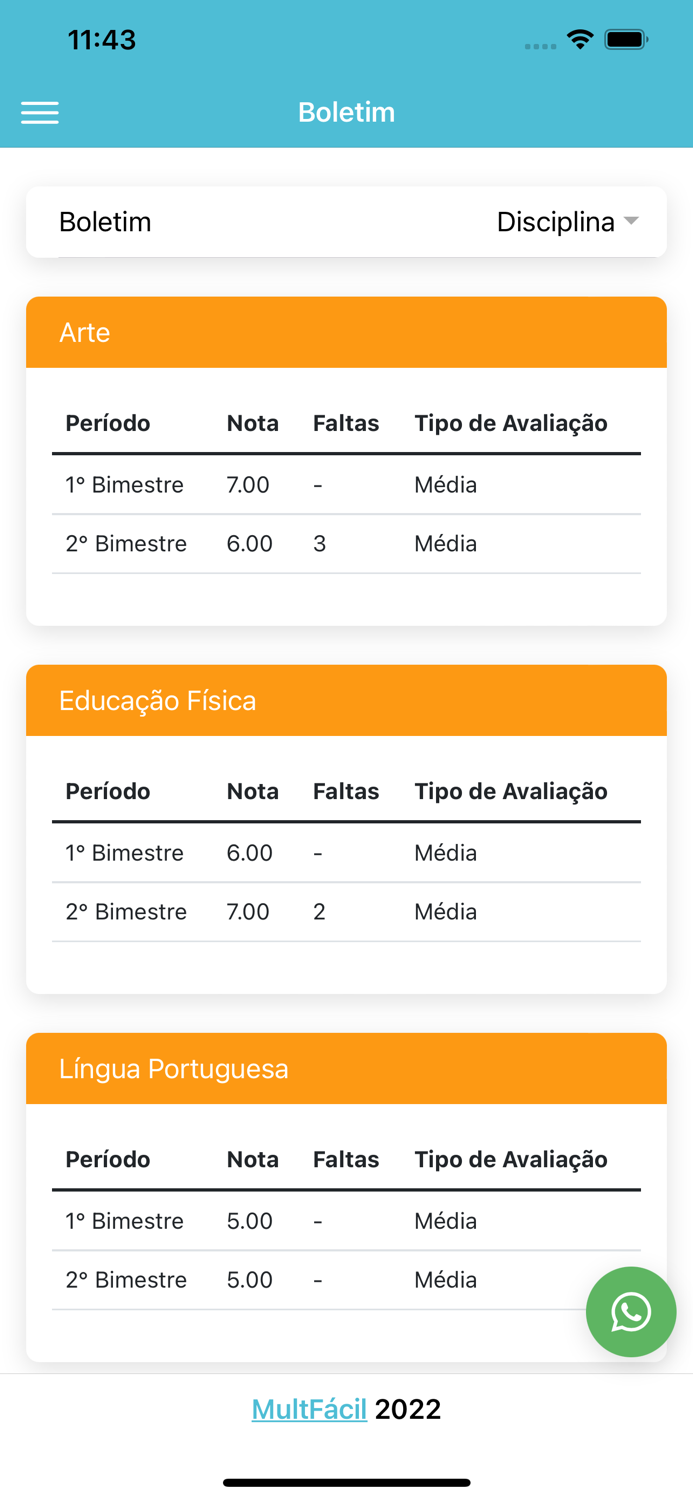
Task: Select the clock showing 11:43
Action: click(100, 40)
